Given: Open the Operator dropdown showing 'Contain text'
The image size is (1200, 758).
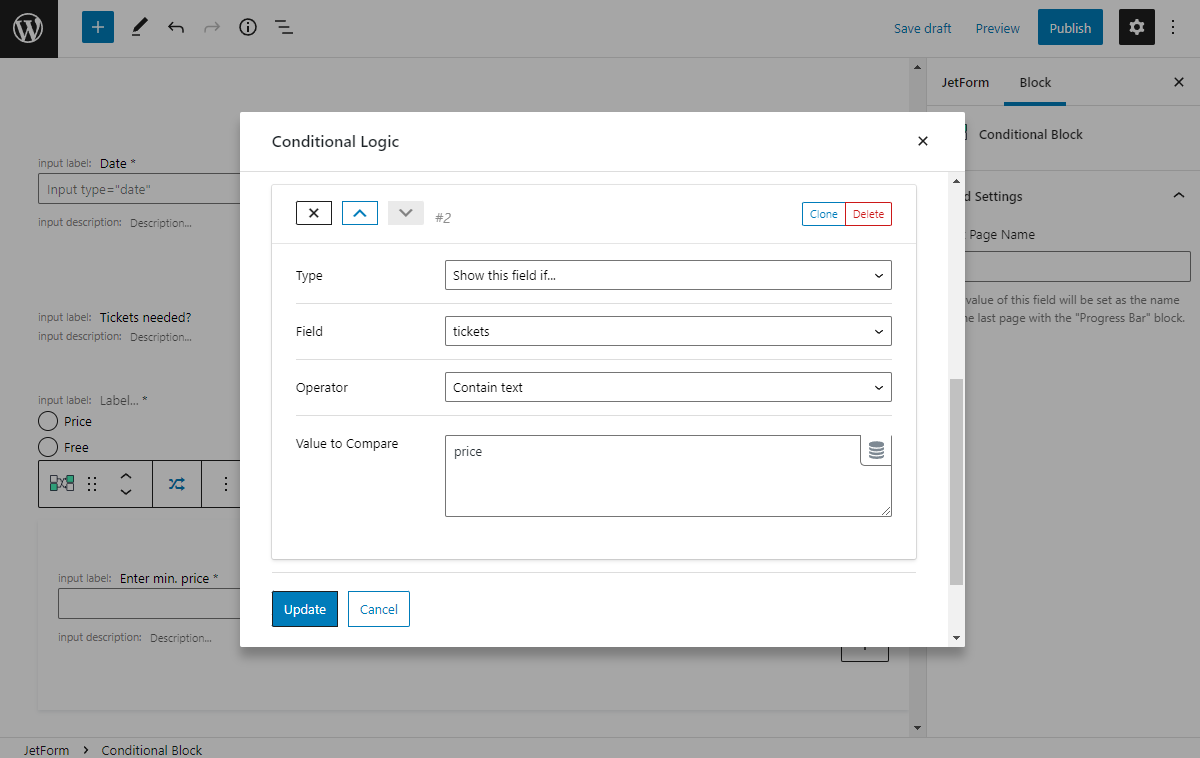Looking at the screenshot, I should (668, 387).
